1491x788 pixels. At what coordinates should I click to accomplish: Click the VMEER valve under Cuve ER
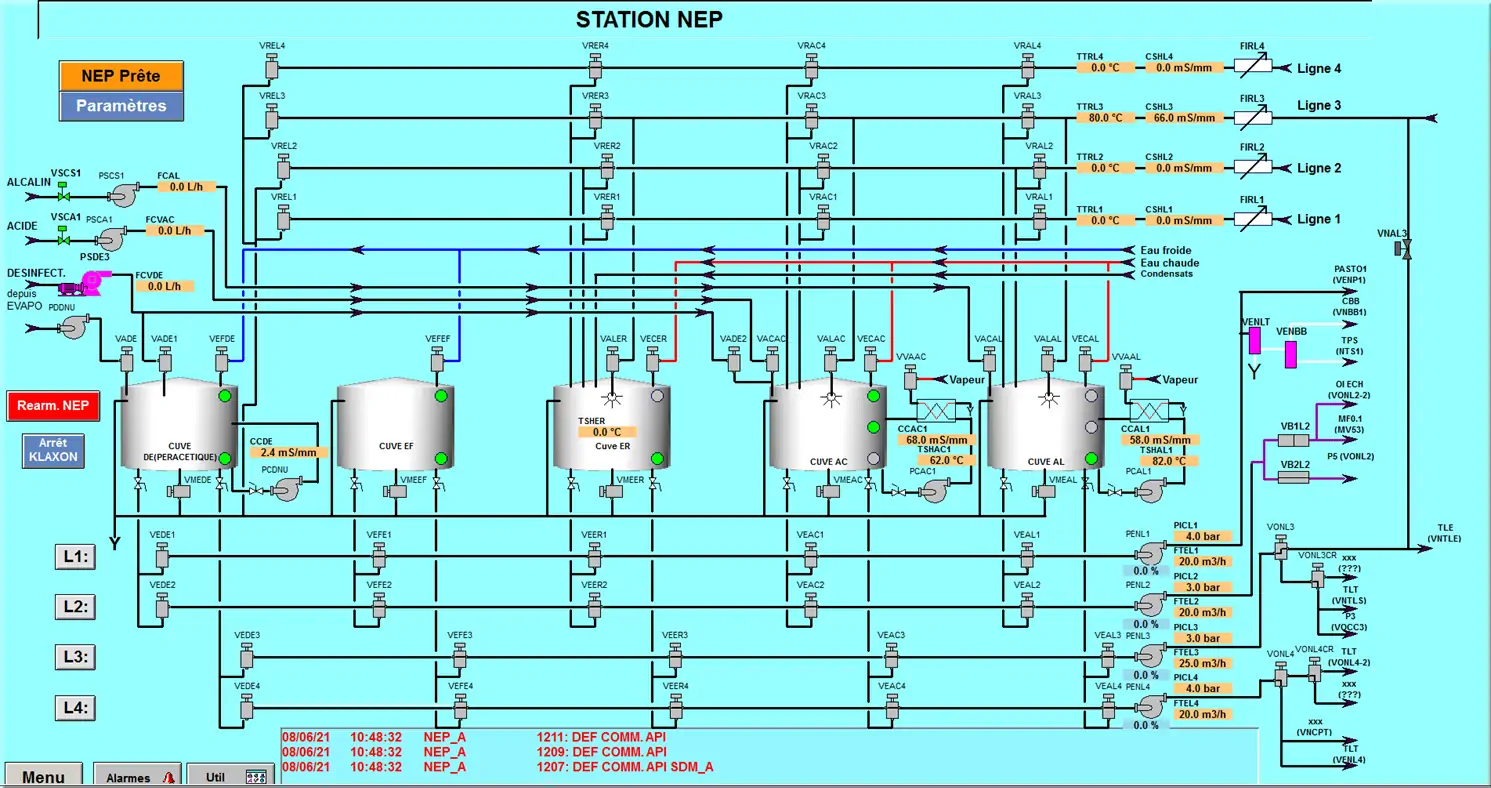(610, 492)
